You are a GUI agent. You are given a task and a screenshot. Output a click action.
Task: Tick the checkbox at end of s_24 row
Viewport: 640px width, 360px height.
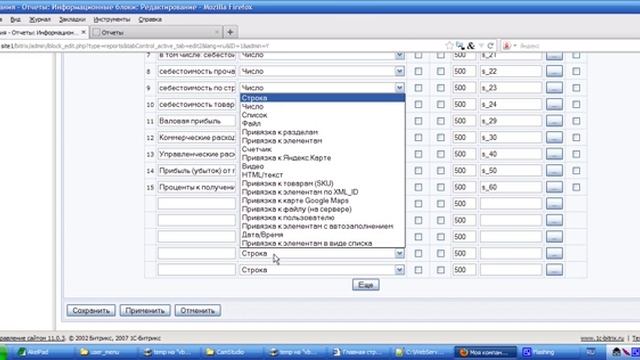pos(576,104)
